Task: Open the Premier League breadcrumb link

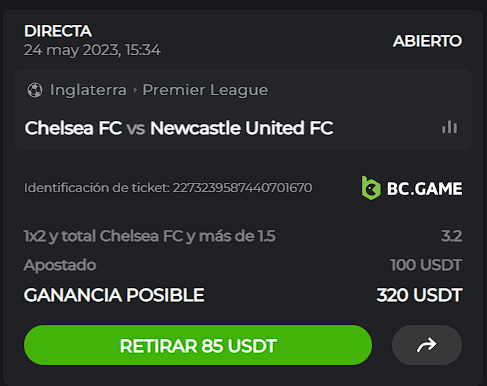Action: tap(205, 90)
